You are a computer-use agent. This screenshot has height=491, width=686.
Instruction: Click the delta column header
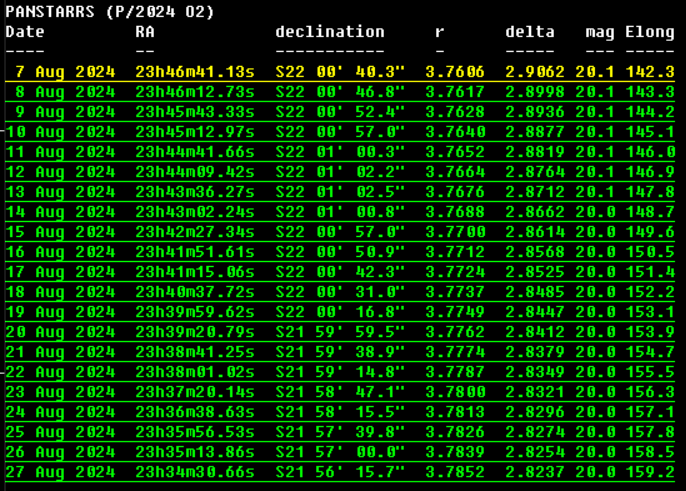tap(530, 32)
